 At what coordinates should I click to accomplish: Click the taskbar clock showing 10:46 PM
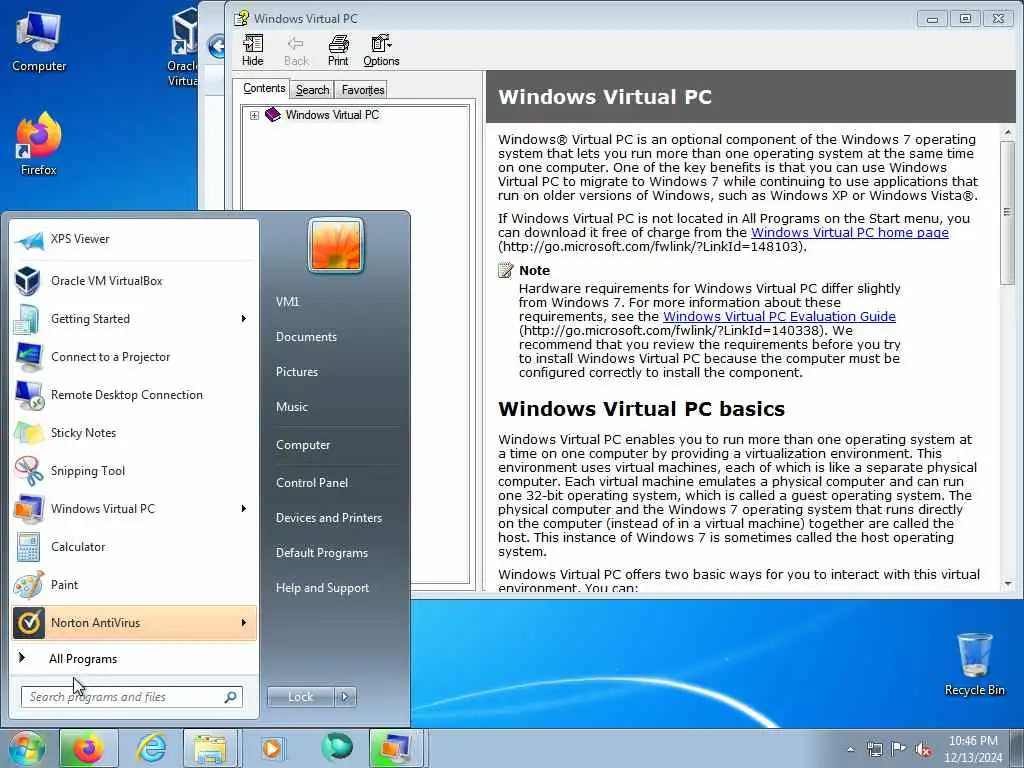(x=973, y=749)
